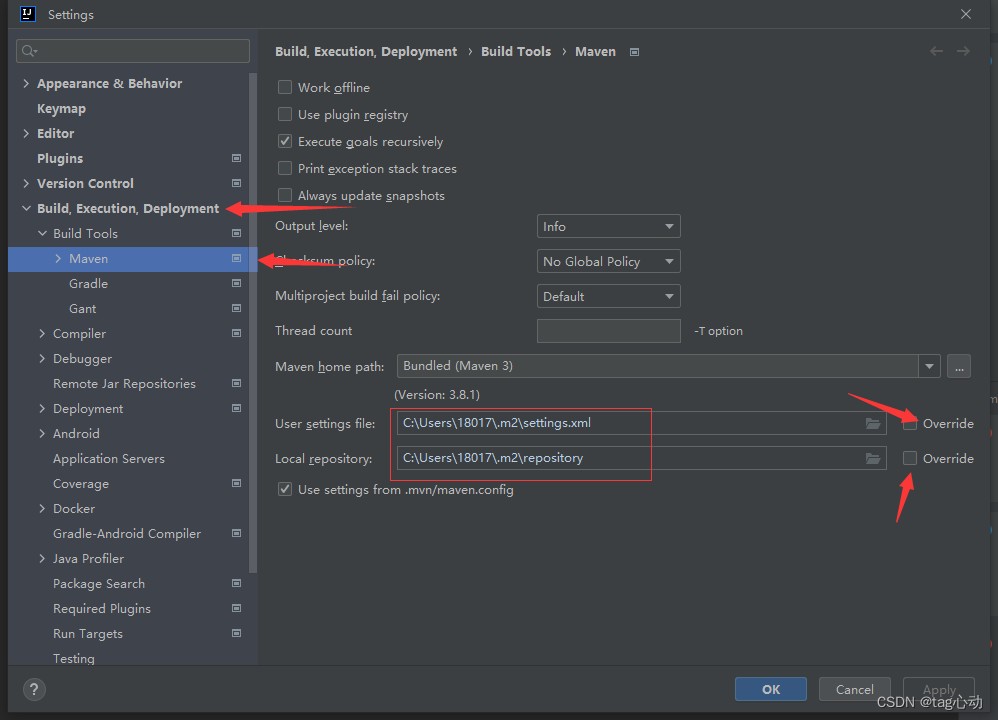The width and height of the screenshot is (998, 720).
Task: Open the Checksum policy dropdown
Action: pos(608,261)
